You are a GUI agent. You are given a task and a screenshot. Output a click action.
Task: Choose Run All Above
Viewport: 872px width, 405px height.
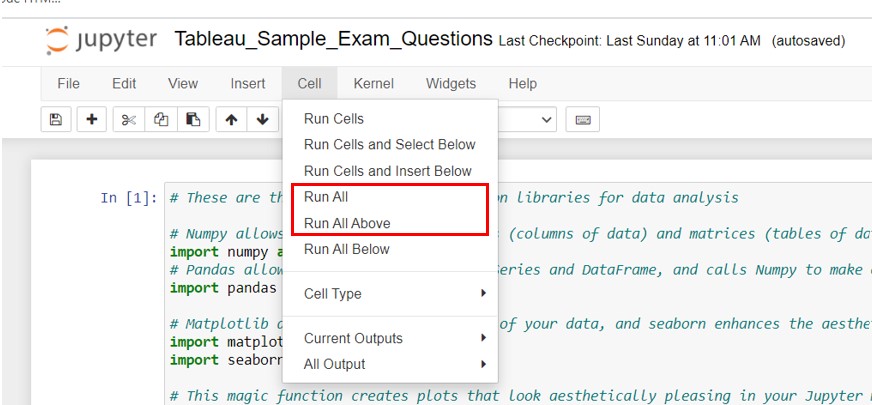click(x=390, y=223)
